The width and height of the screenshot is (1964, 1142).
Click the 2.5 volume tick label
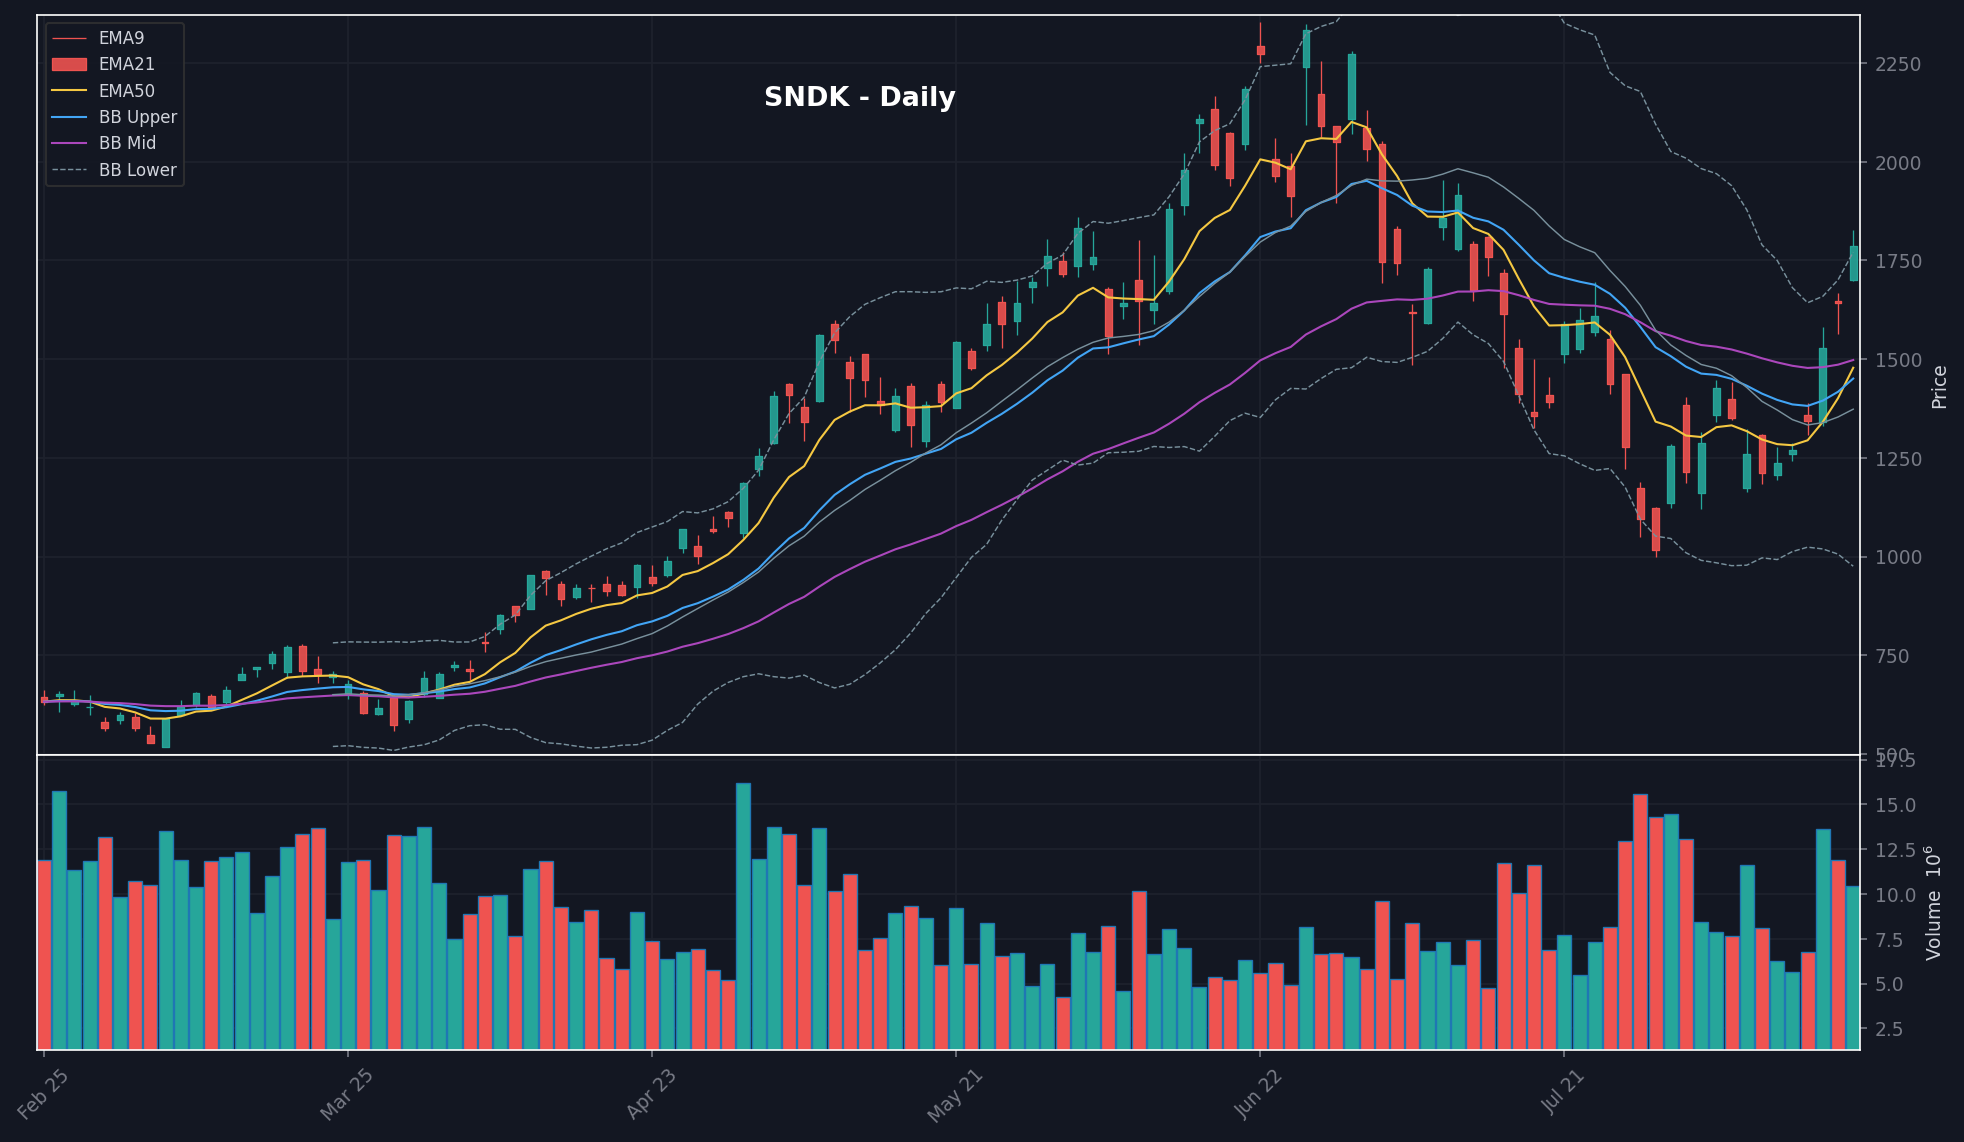[x=1890, y=1029]
